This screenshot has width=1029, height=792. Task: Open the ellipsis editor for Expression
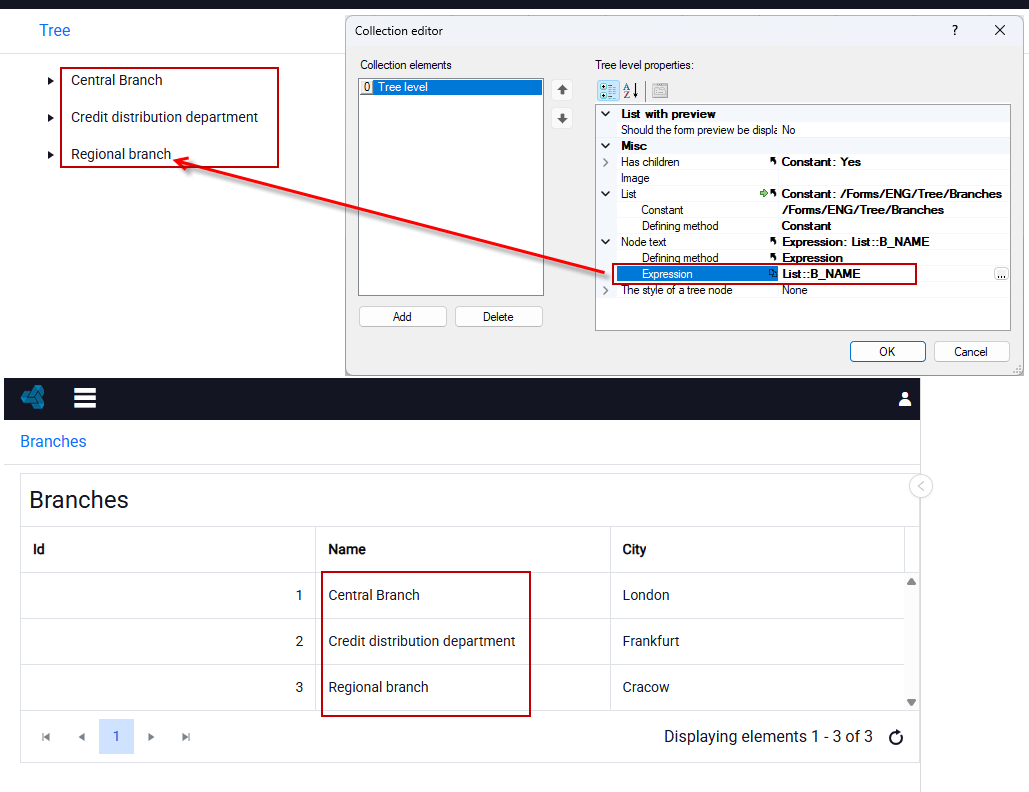point(1001,274)
